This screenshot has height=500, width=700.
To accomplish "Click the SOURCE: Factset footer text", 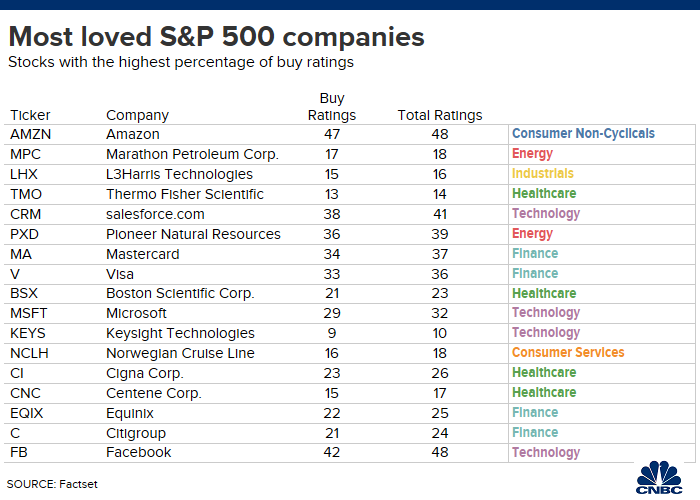I will (x=52, y=484).
